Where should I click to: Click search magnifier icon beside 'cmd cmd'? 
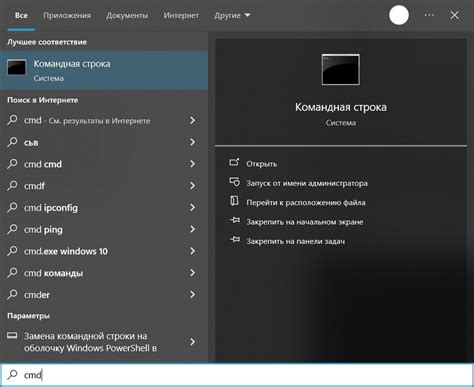click(12, 164)
